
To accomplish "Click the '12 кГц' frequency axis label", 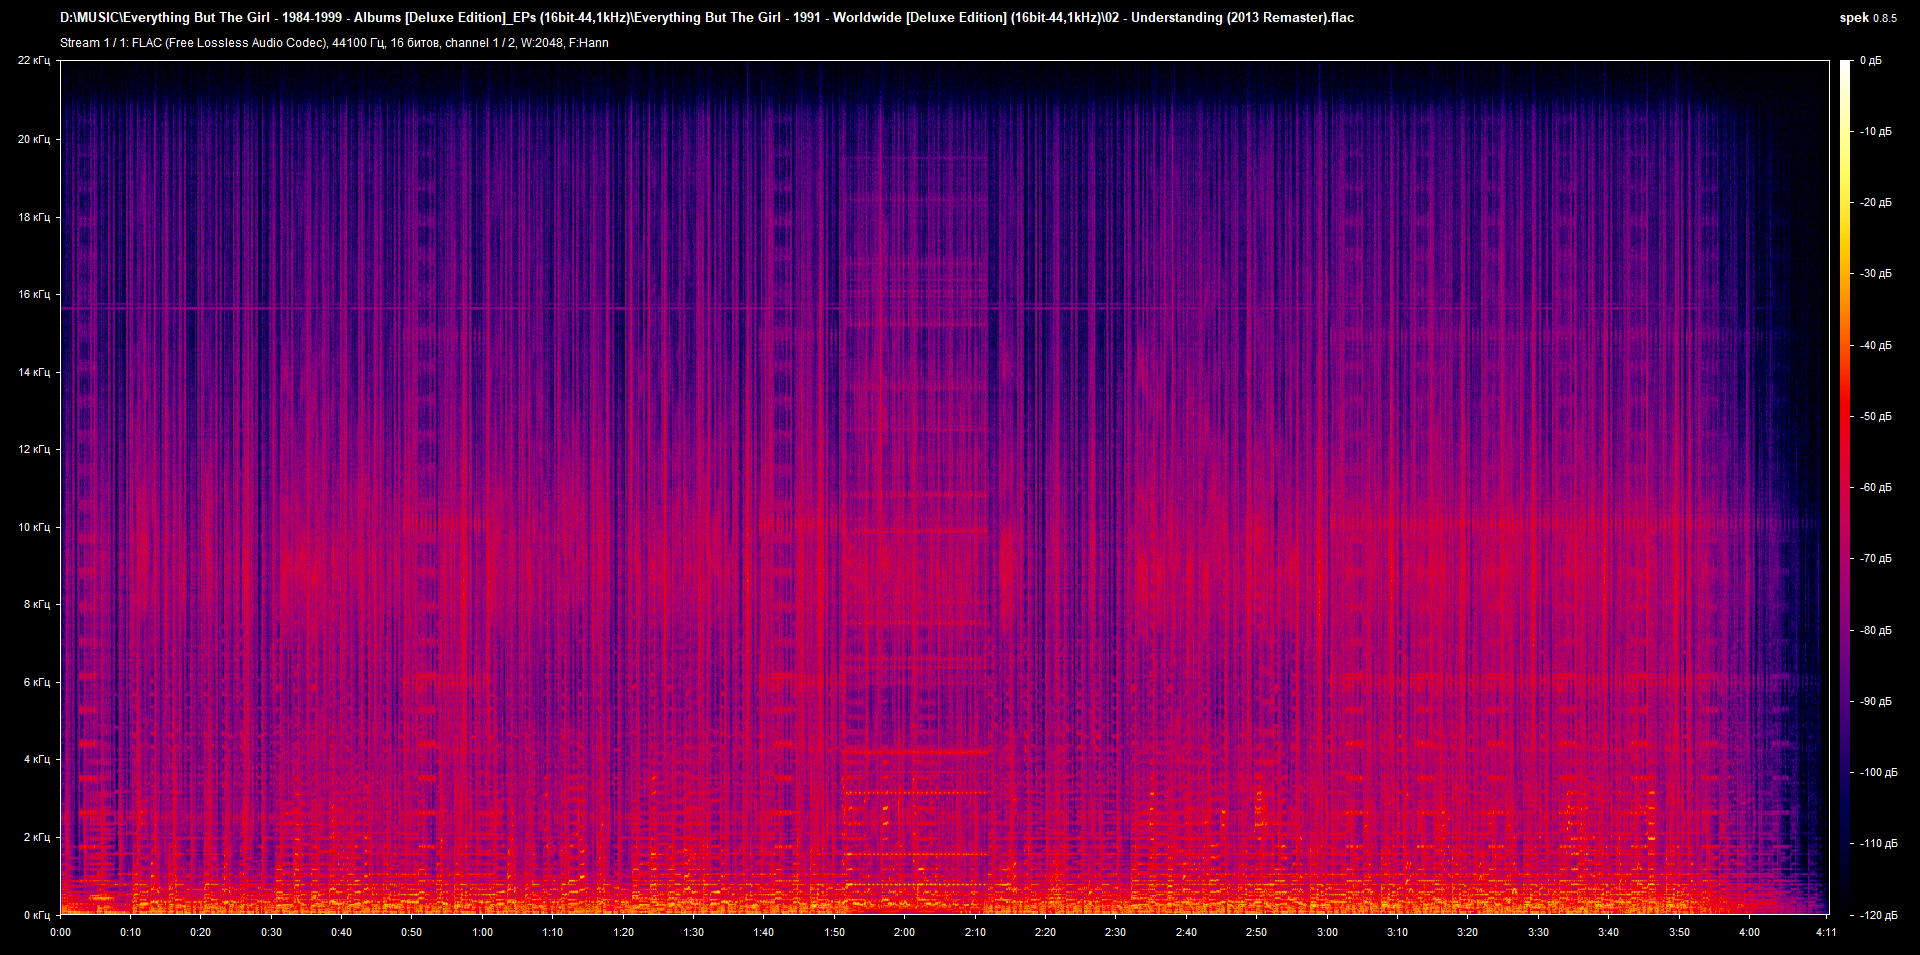I will (x=34, y=449).
